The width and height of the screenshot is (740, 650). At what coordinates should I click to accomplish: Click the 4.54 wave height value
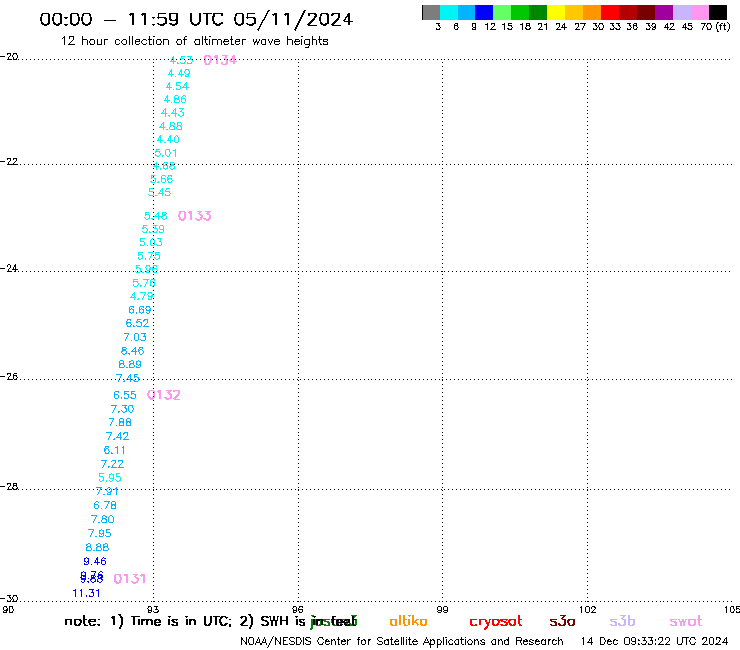pyautogui.click(x=177, y=86)
